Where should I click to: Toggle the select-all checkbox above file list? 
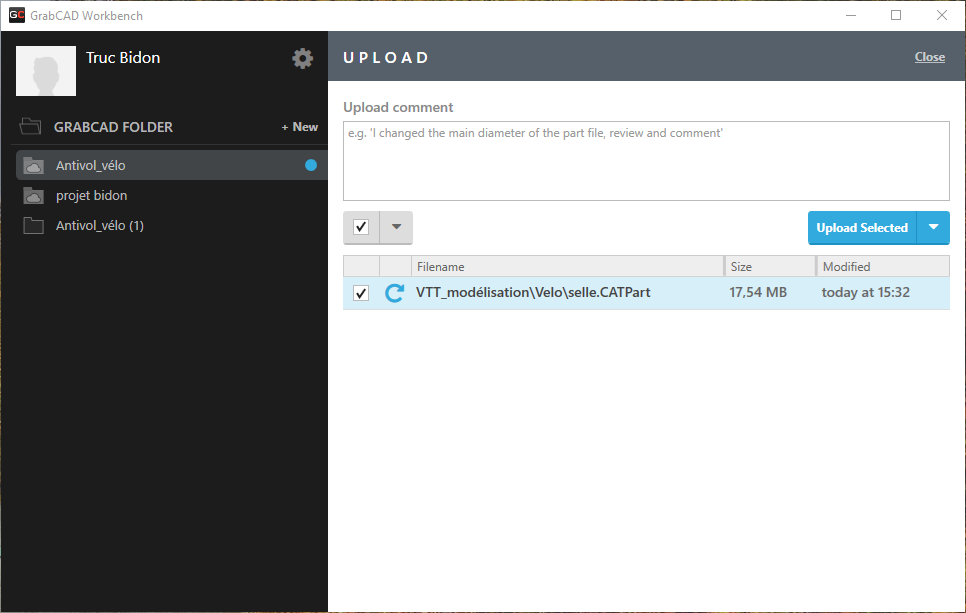[361, 227]
